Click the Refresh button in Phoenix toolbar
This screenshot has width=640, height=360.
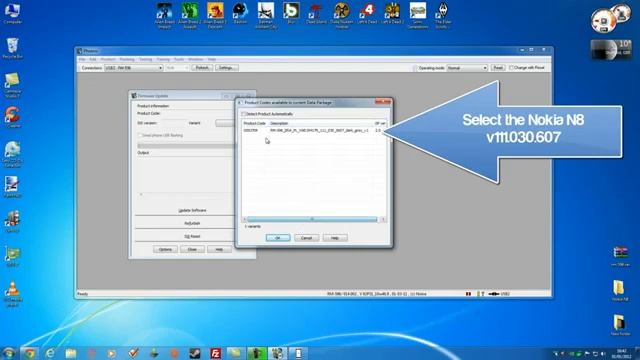point(202,68)
